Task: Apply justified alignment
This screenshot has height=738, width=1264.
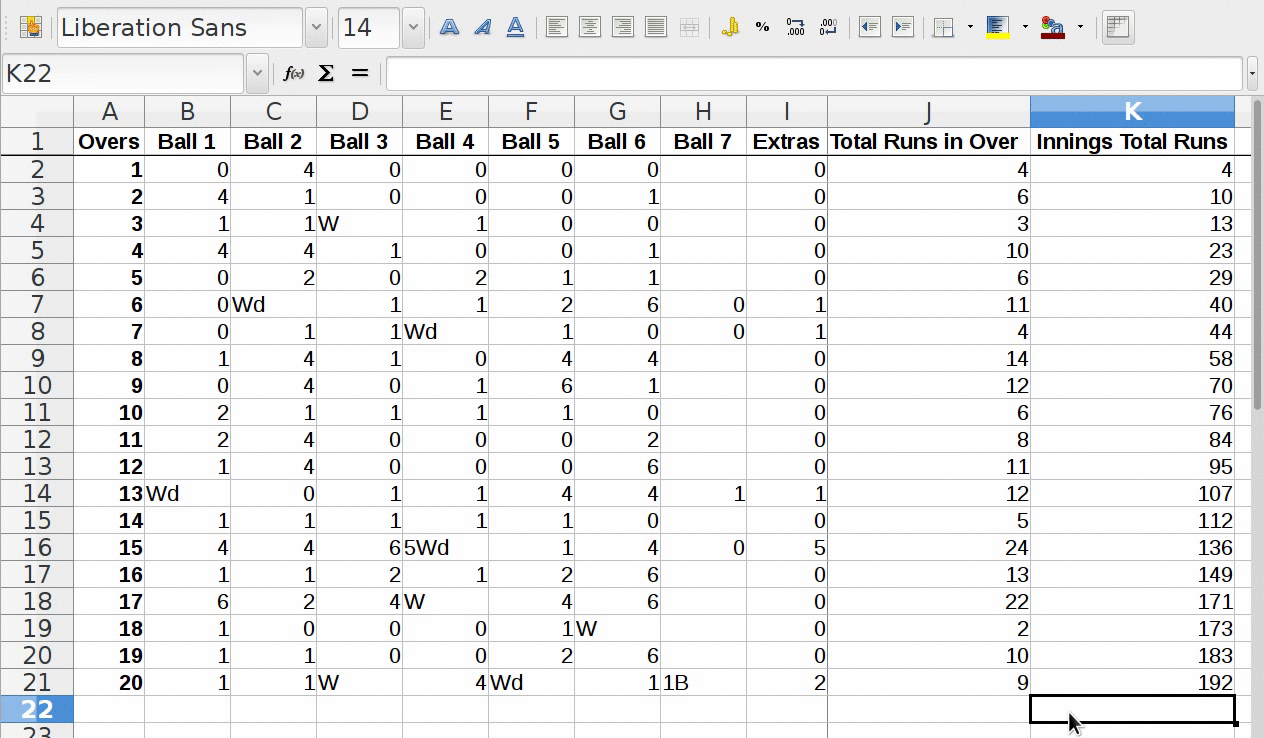Action: coord(656,28)
